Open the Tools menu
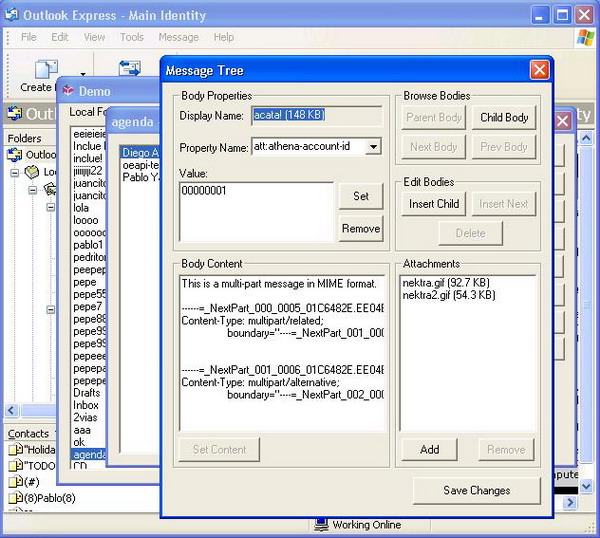The height and width of the screenshot is (538, 600). [x=132, y=37]
